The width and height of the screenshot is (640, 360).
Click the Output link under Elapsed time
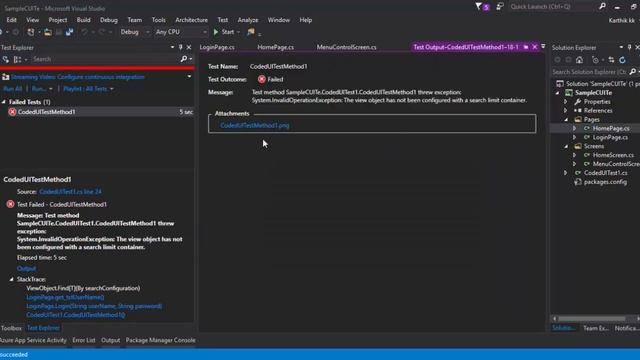[27, 268]
